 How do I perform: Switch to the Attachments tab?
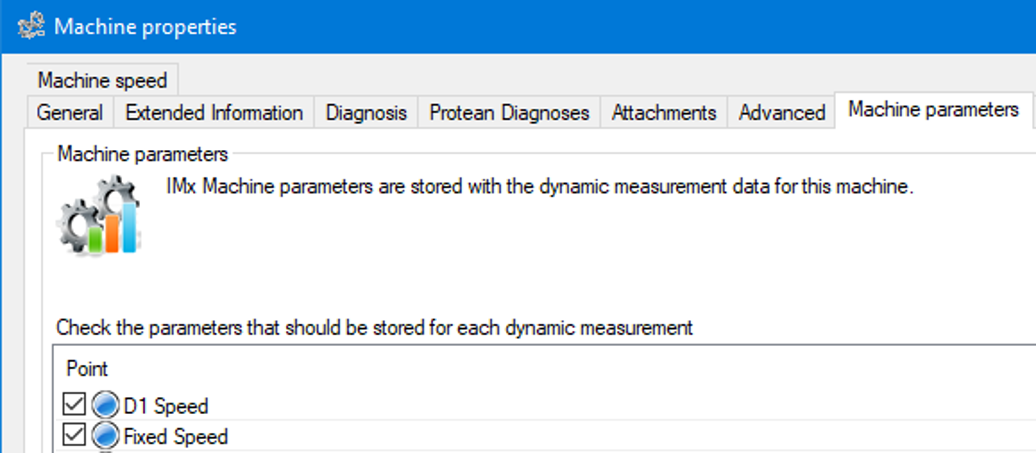click(x=664, y=113)
